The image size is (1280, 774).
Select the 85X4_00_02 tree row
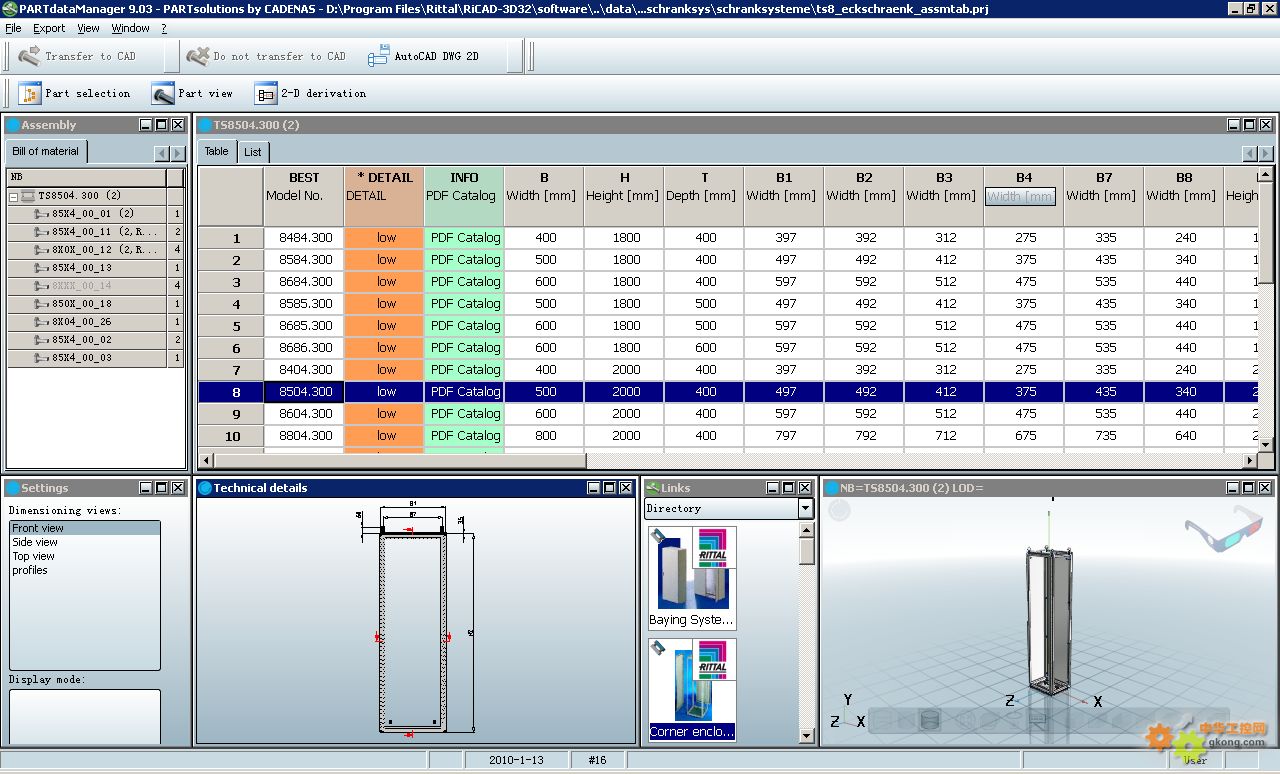pos(96,340)
